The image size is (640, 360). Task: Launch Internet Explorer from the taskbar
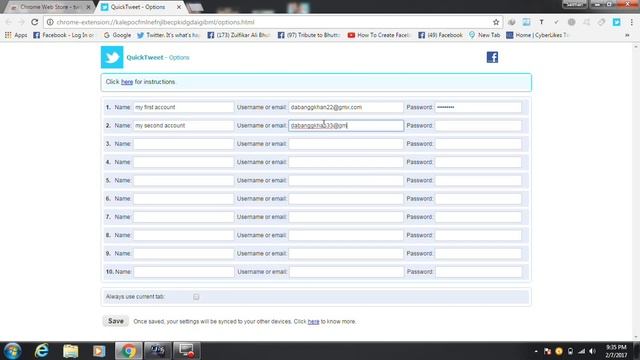(x=42, y=351)
